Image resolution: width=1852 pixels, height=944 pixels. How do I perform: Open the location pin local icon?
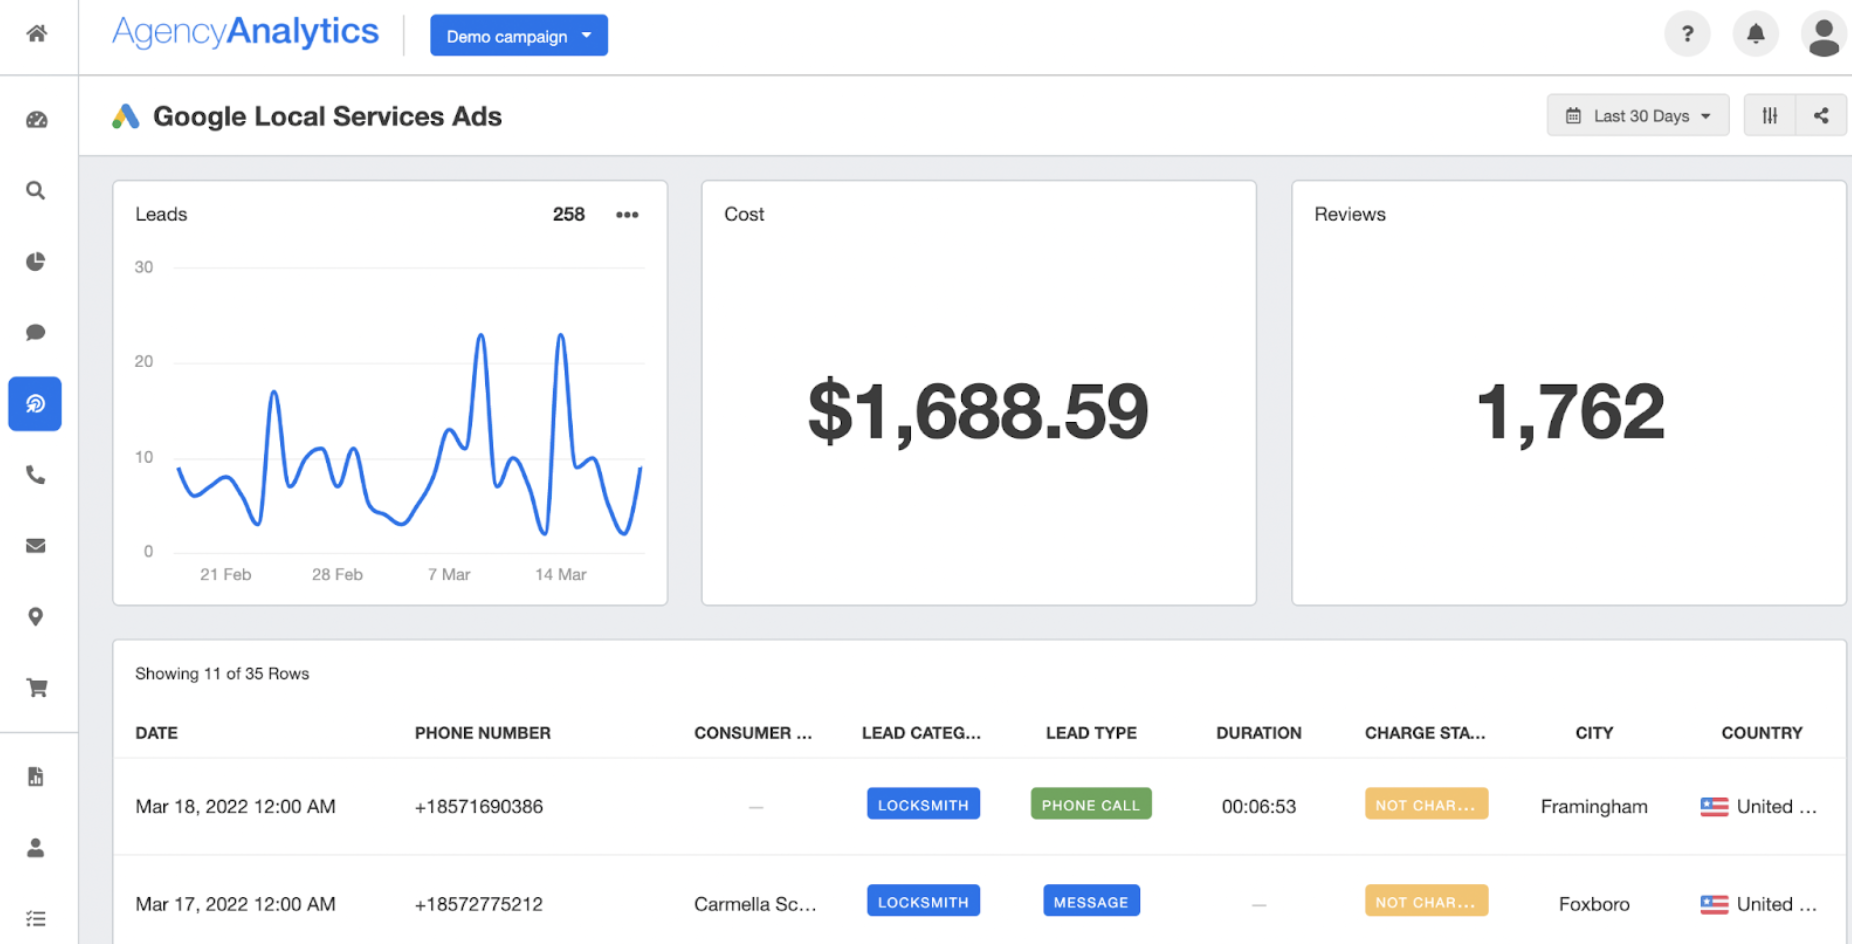click(36, 617)
